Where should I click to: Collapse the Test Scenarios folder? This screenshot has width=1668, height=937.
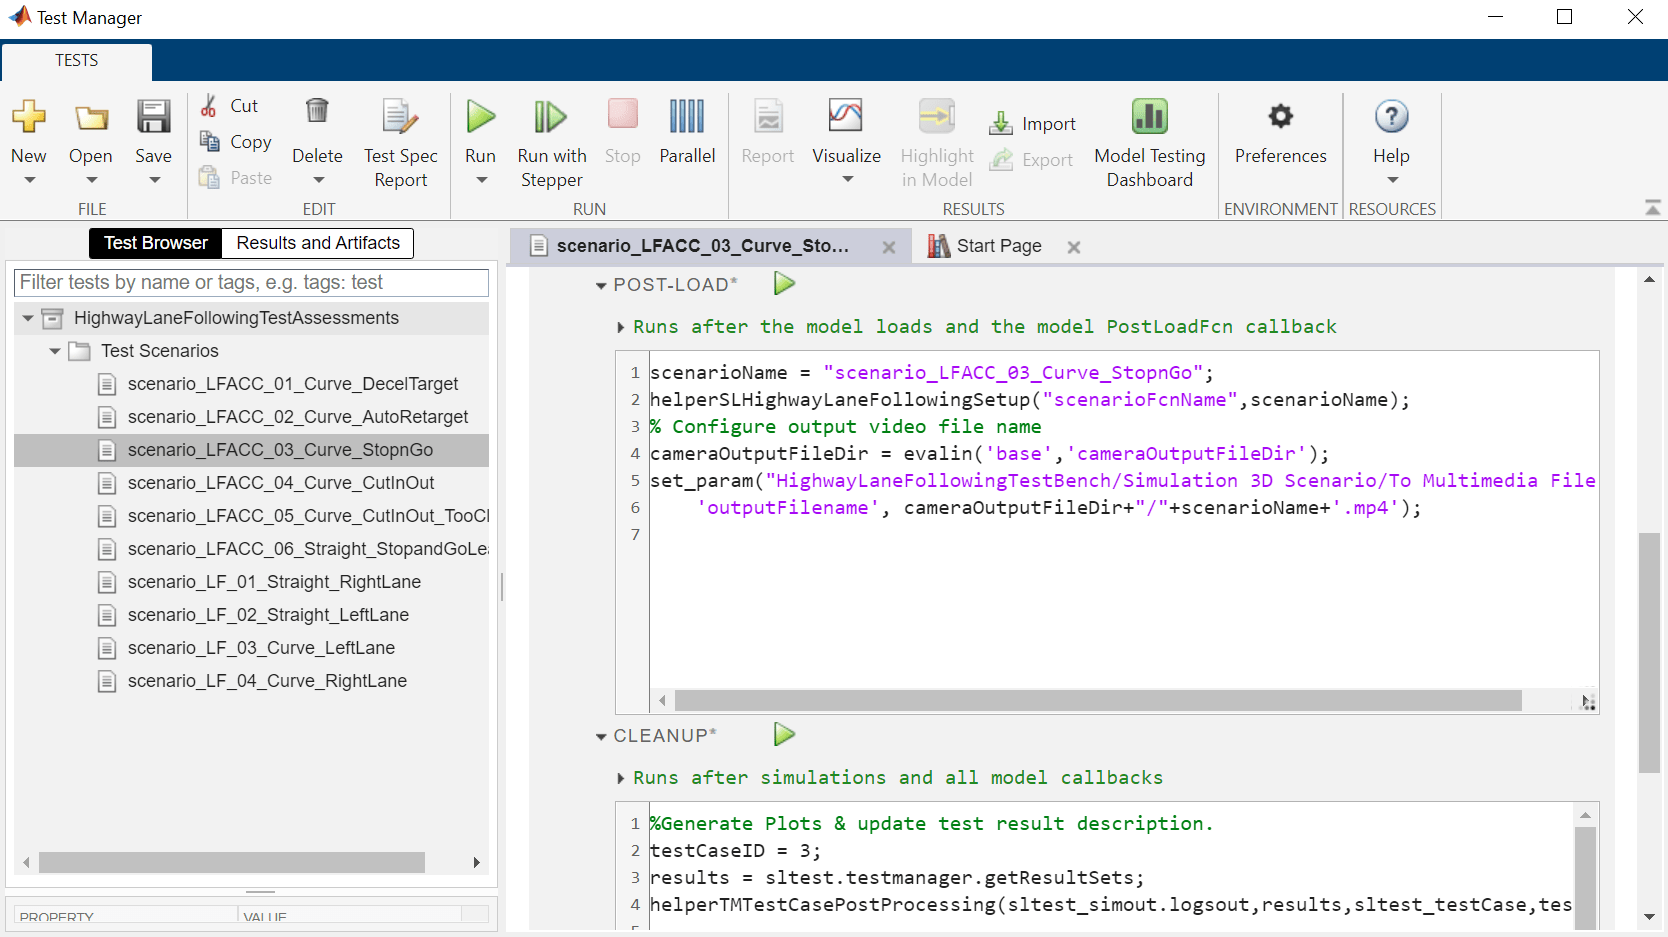[x=55, y=351]
